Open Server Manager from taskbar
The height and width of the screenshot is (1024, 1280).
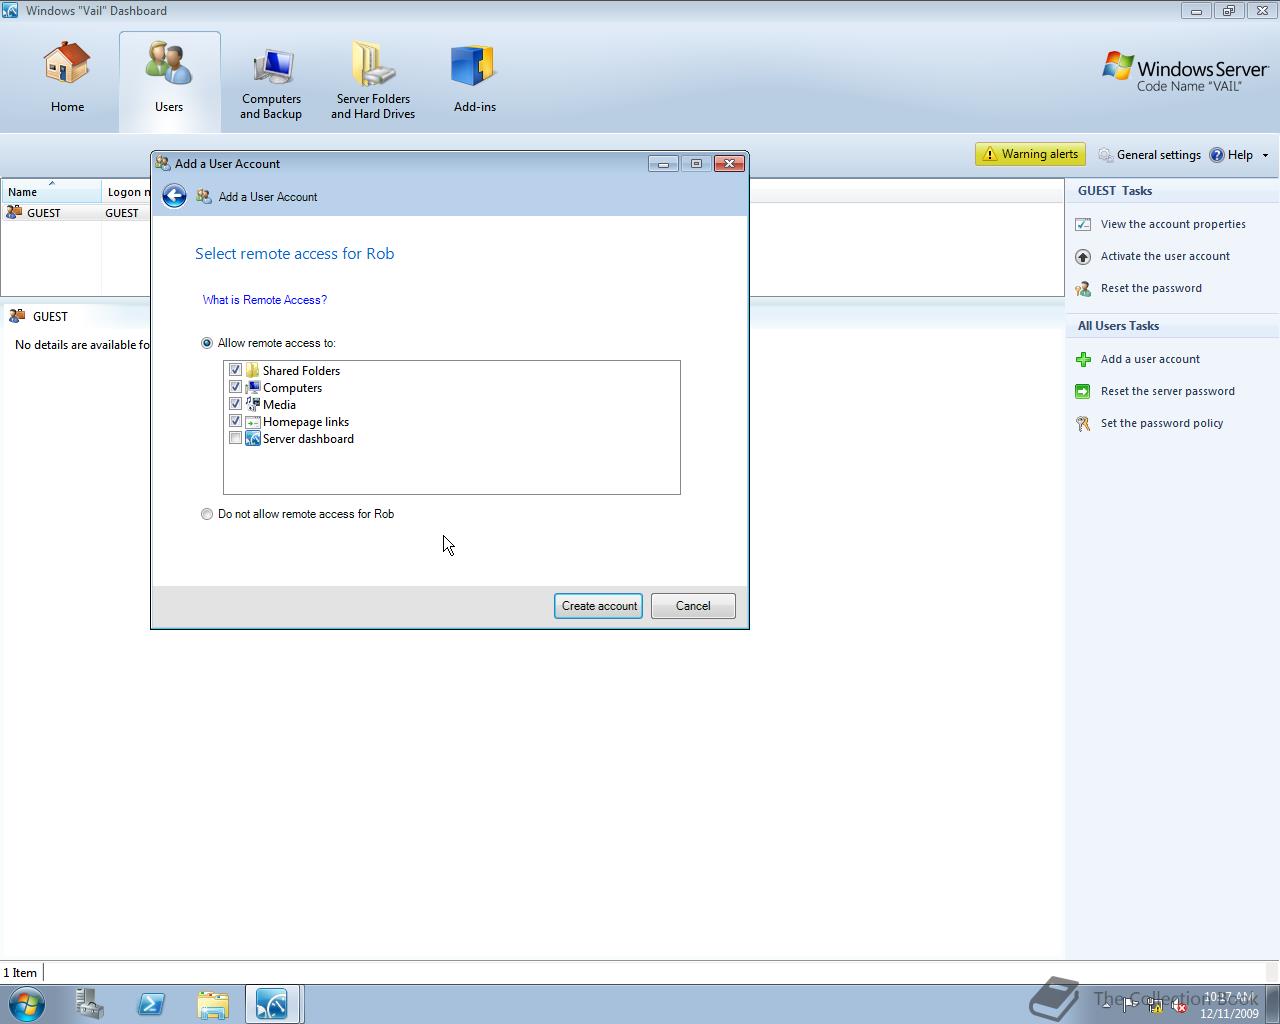coord(89,1004)
